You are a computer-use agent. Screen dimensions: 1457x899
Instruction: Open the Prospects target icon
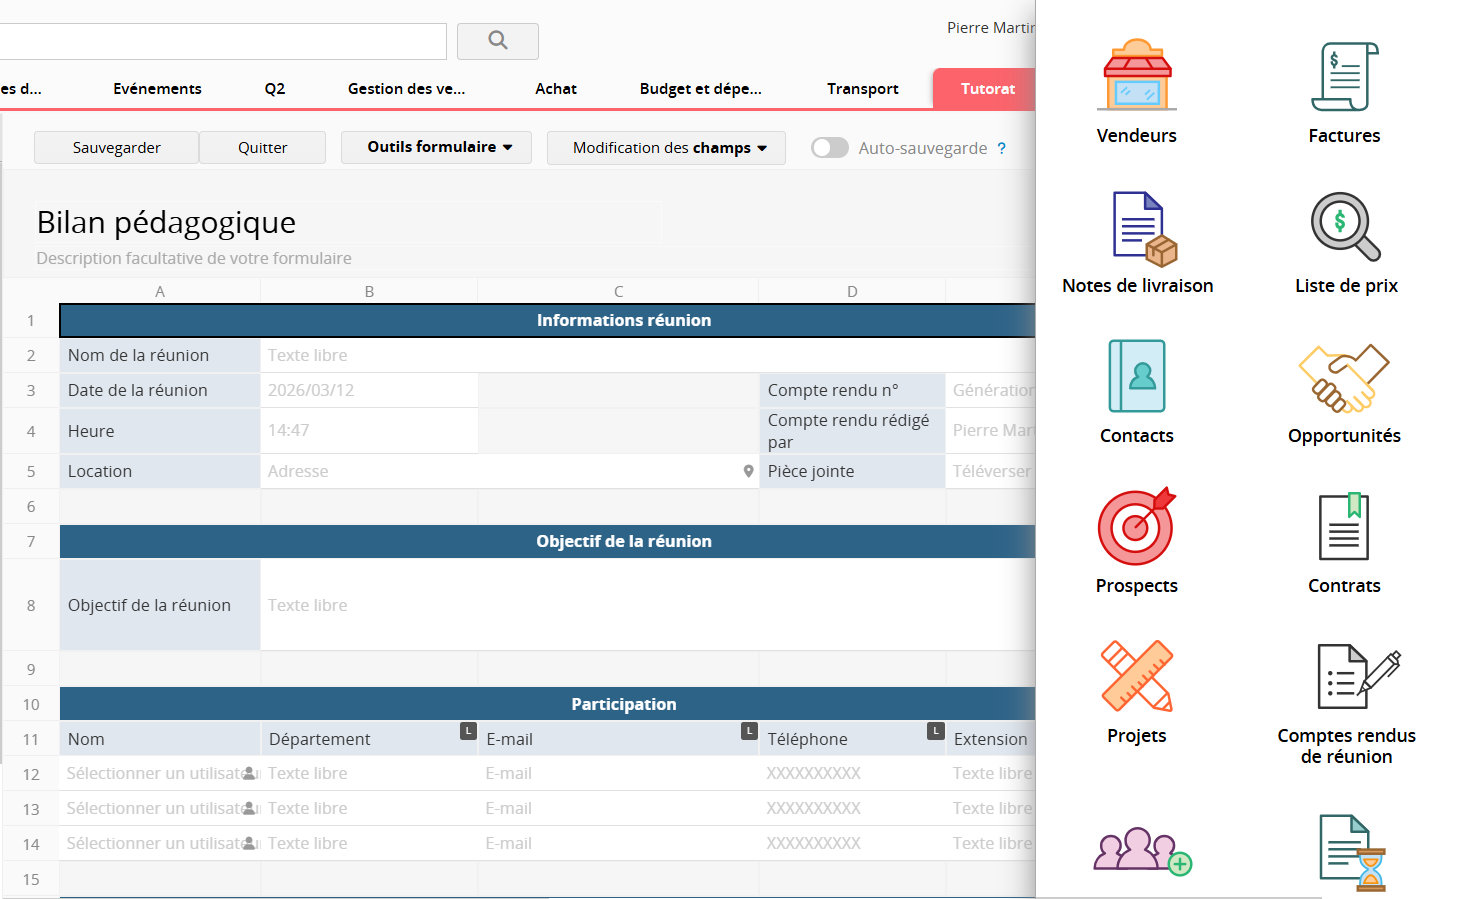coord(1137,527)
